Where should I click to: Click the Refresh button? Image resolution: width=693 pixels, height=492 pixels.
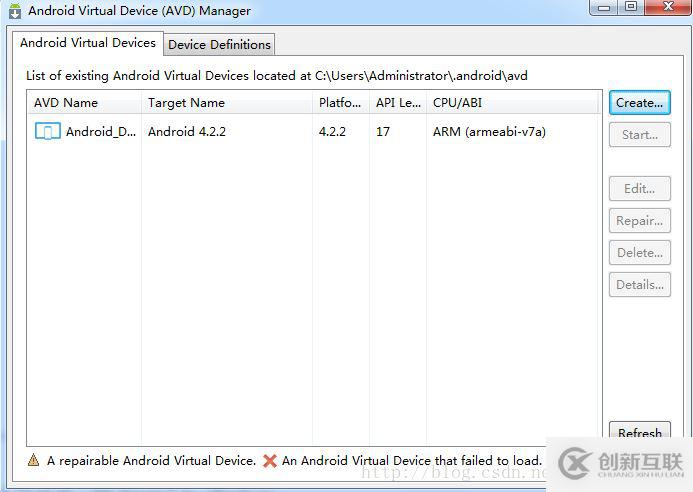[640, 430]
